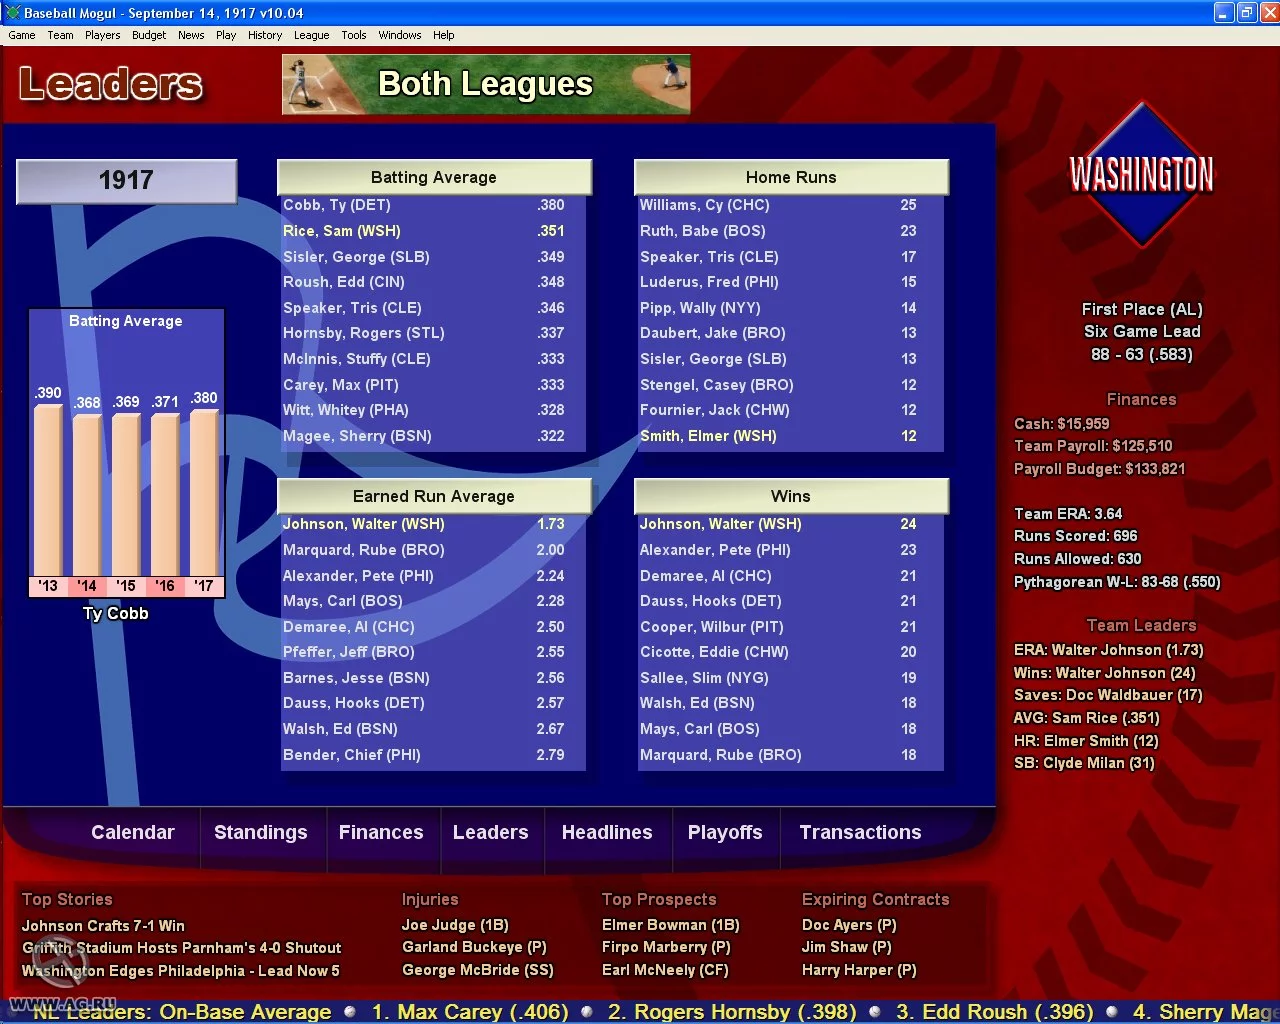1280x1024 pixels.
Task: Select the 1917 year button
Action: click(x=126, y=181)
